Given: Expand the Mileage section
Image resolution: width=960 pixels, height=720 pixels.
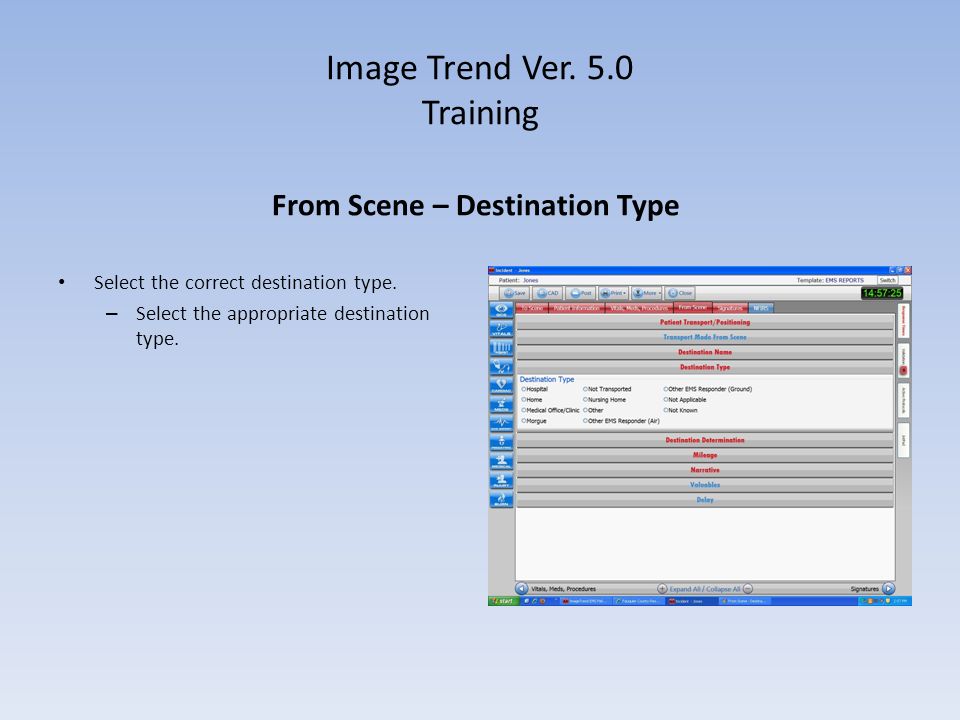Looking at the screenshot, I should point(705,456).
